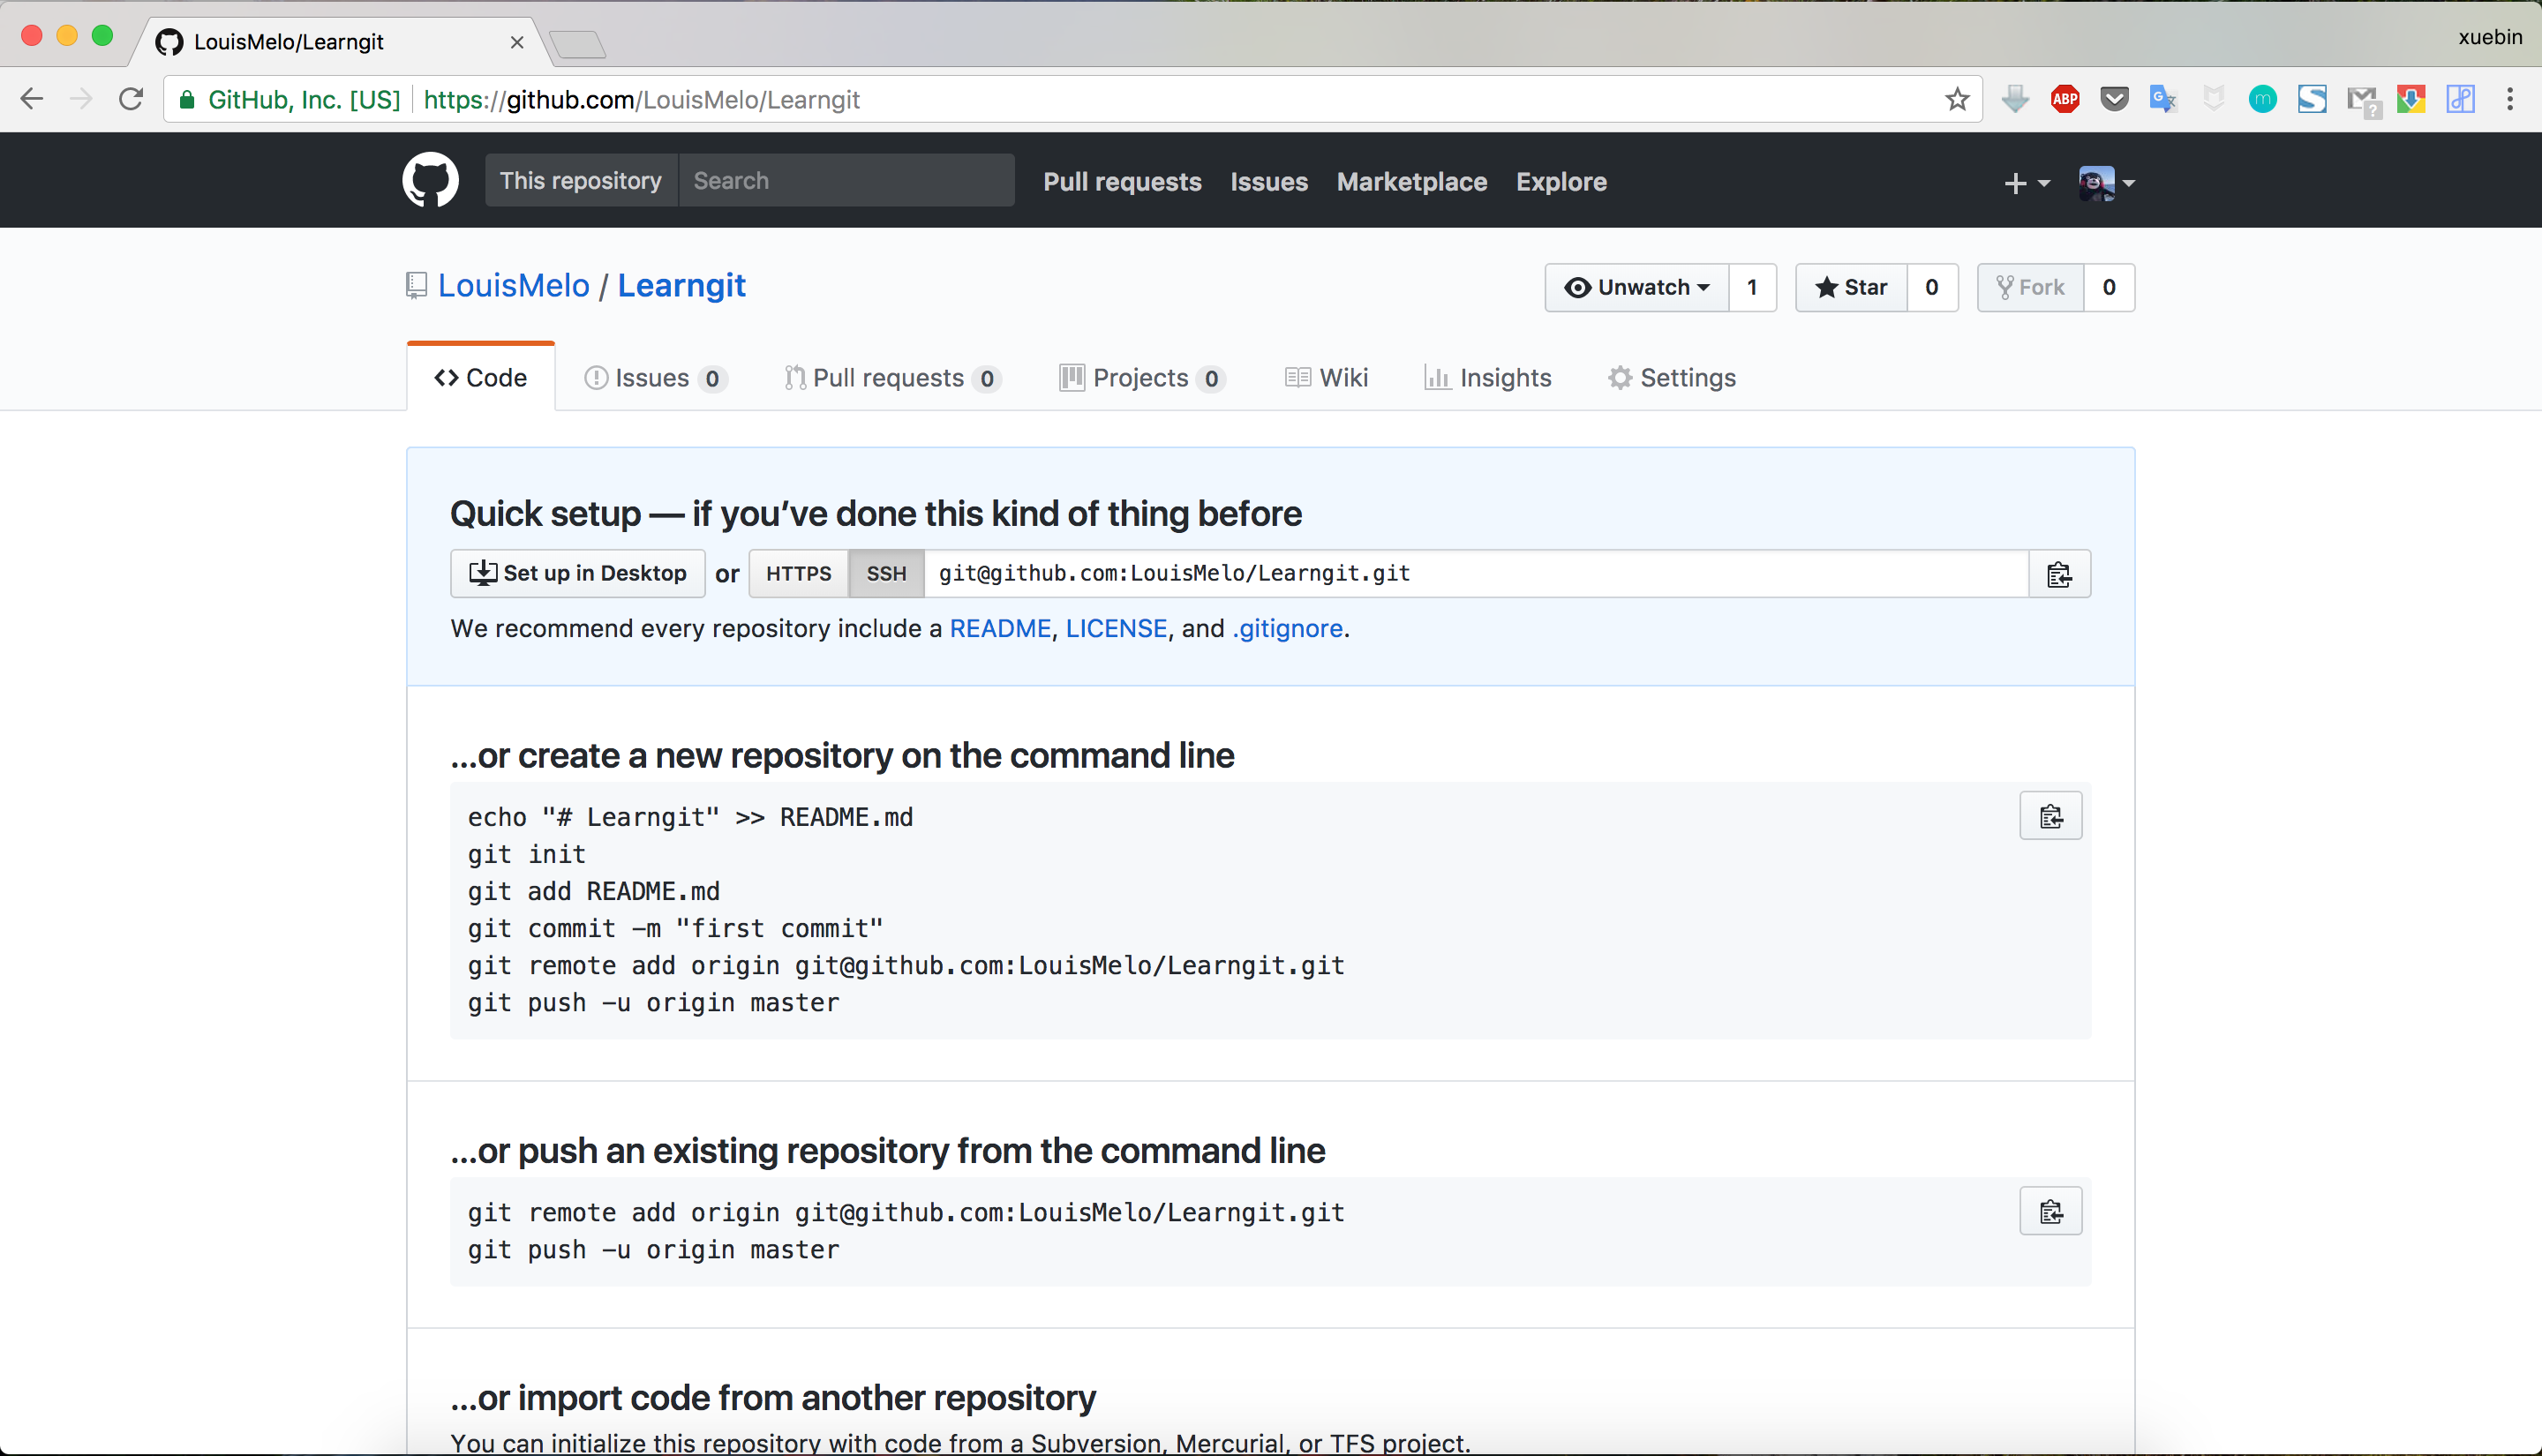Click the blue S extension icon

[2312, 99]
